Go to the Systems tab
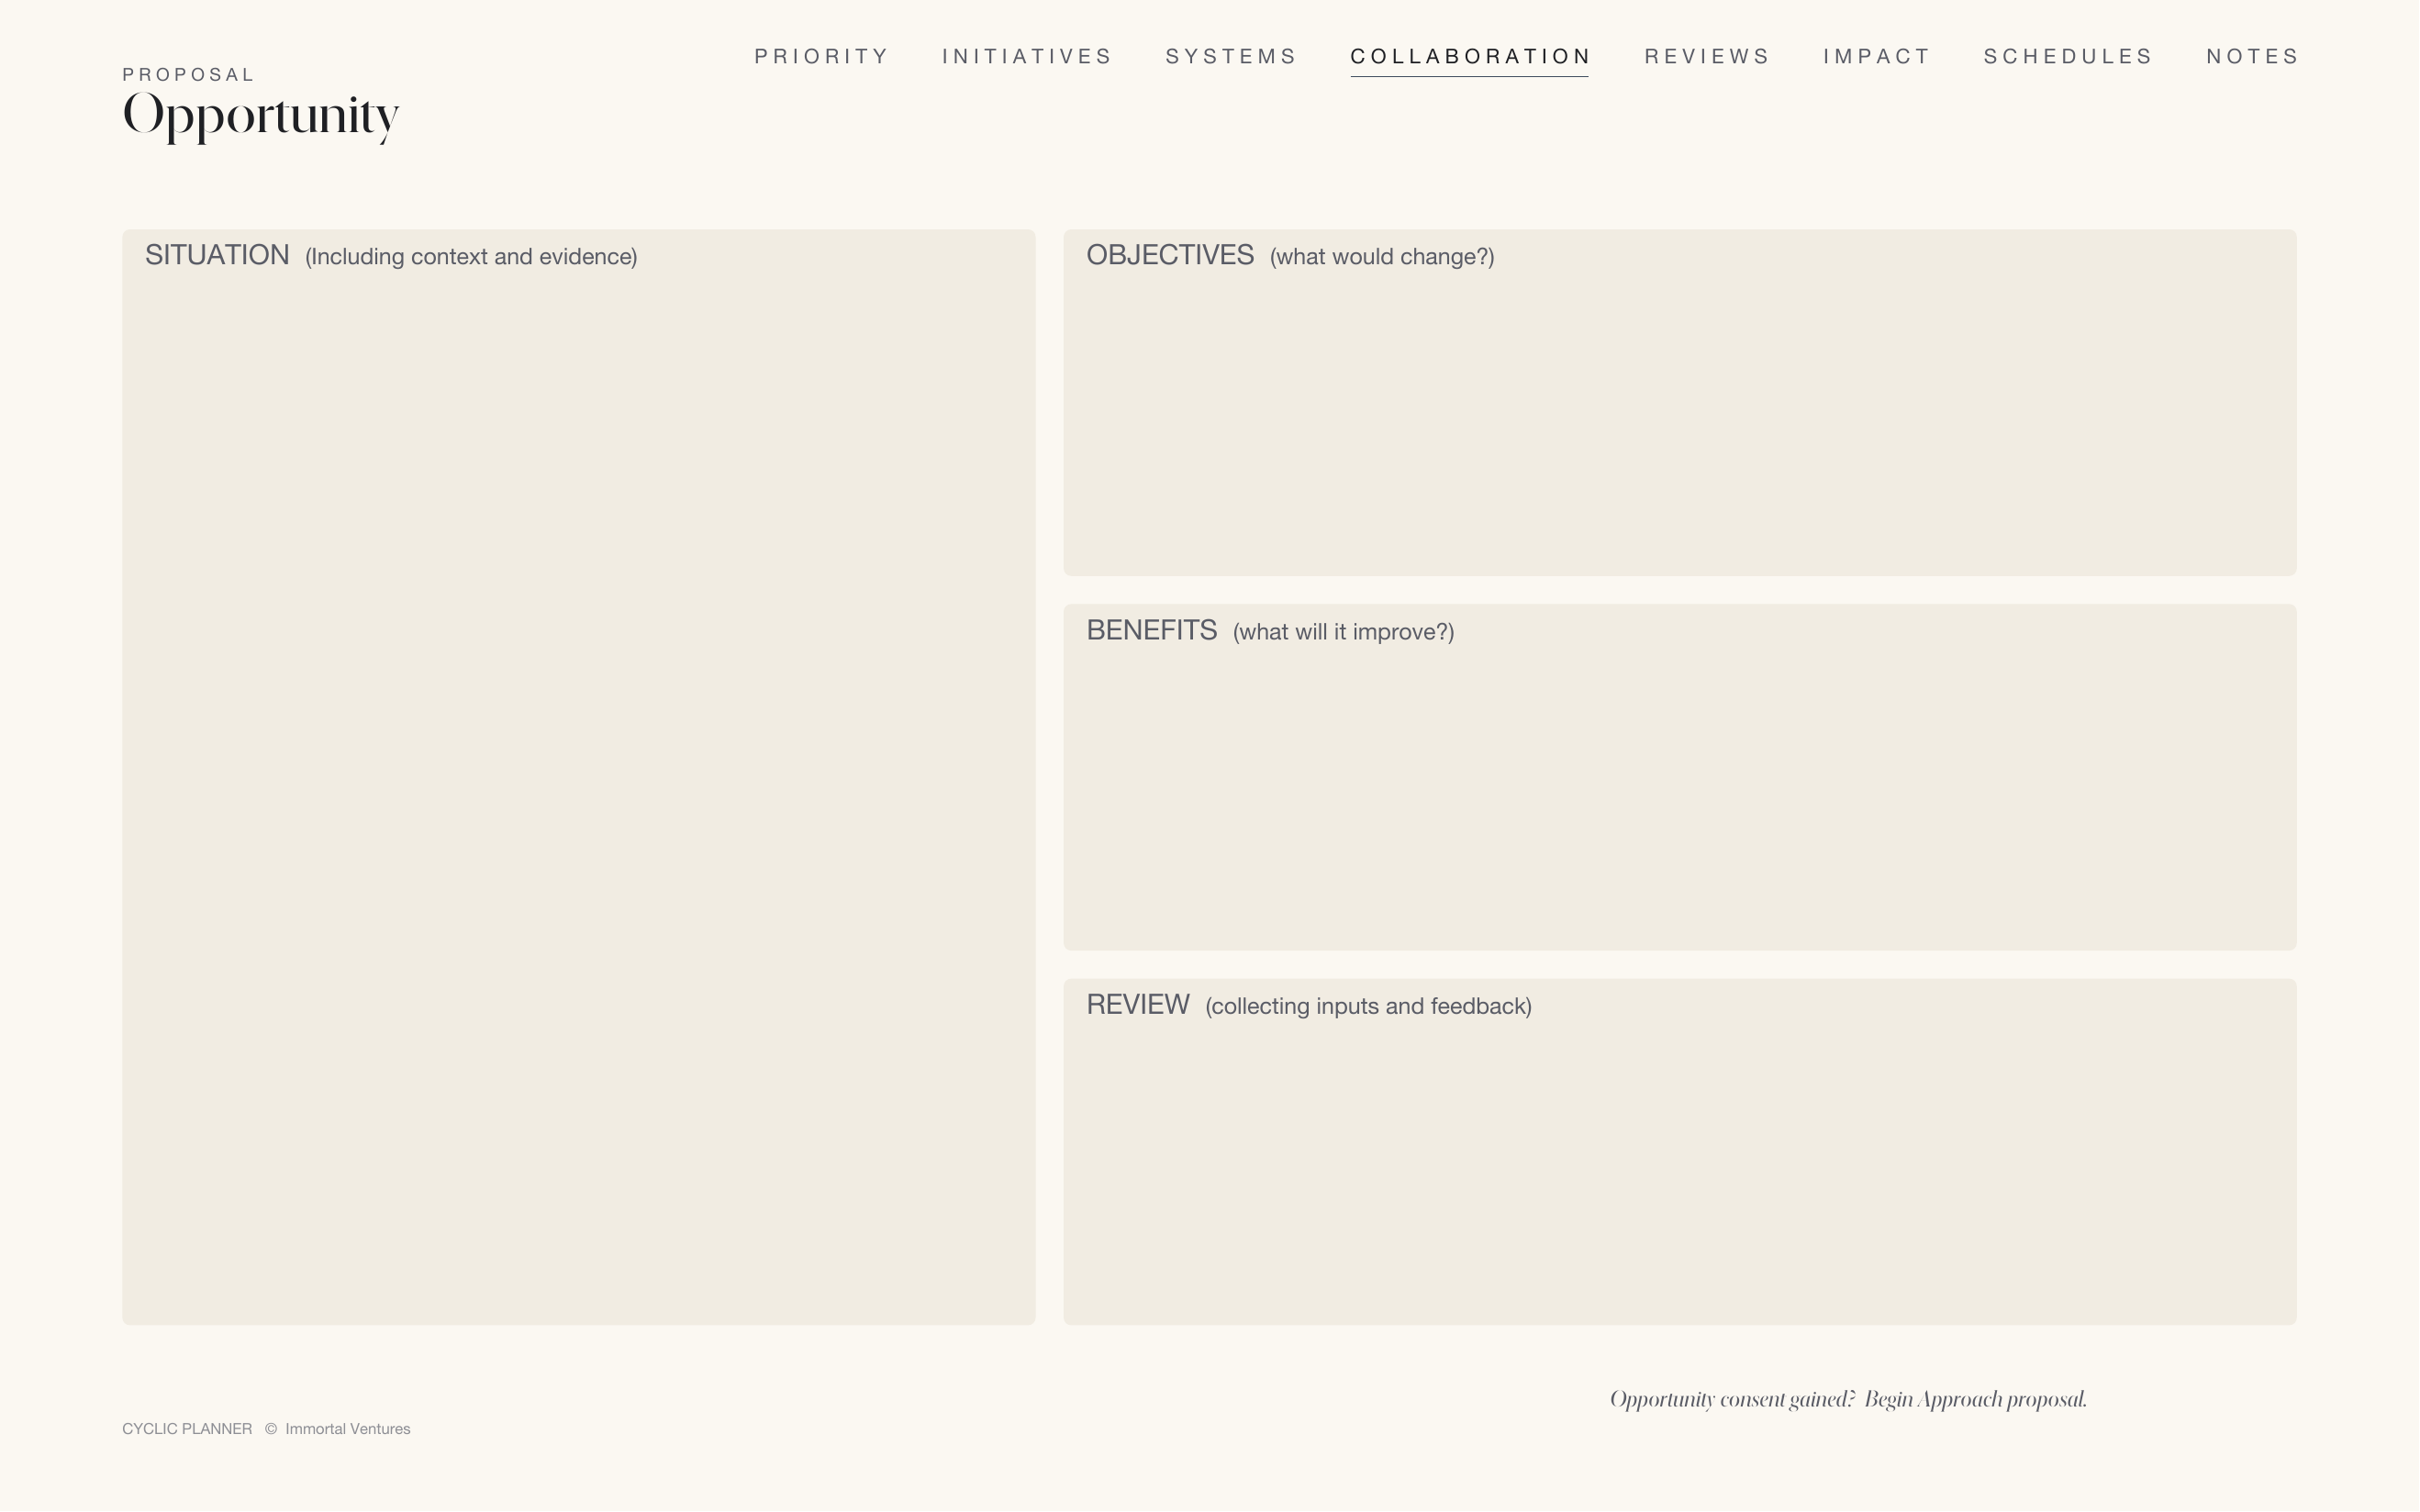Image resolution: width=2420 pixels, height=1512 pixels. click(1231, 56)
